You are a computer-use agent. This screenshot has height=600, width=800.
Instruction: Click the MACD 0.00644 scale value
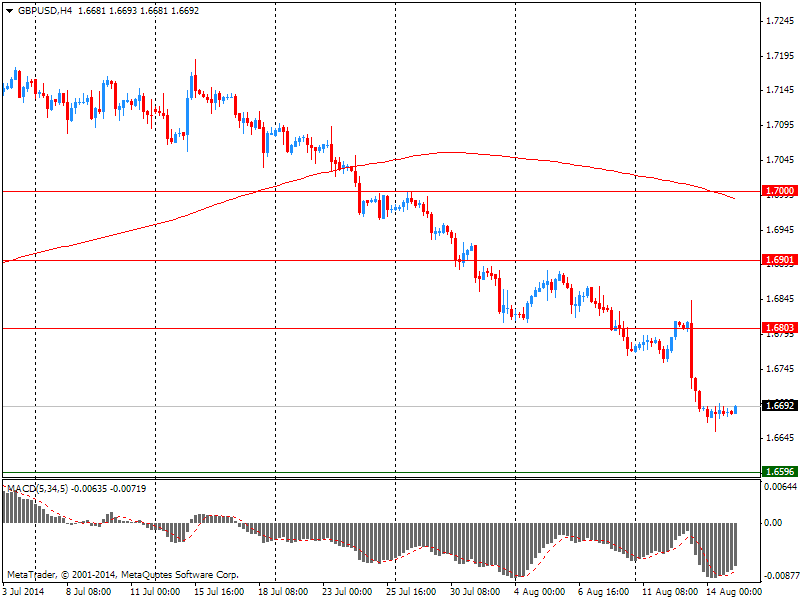(780, 487)
